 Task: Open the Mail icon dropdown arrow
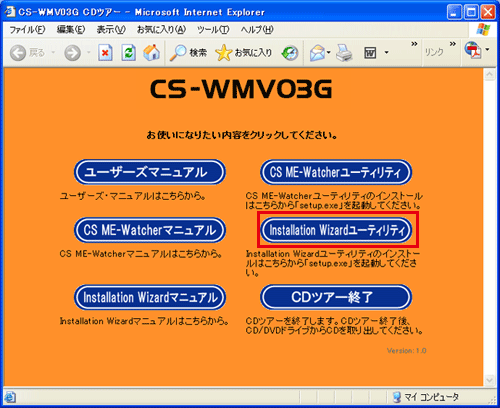click(329, 52)
